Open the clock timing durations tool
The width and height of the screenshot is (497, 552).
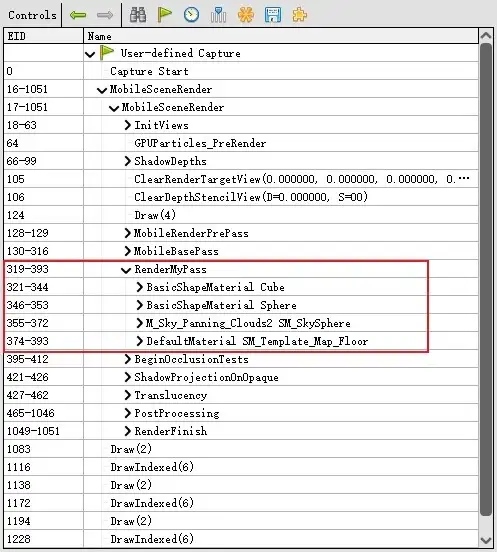tap(191, 15)
